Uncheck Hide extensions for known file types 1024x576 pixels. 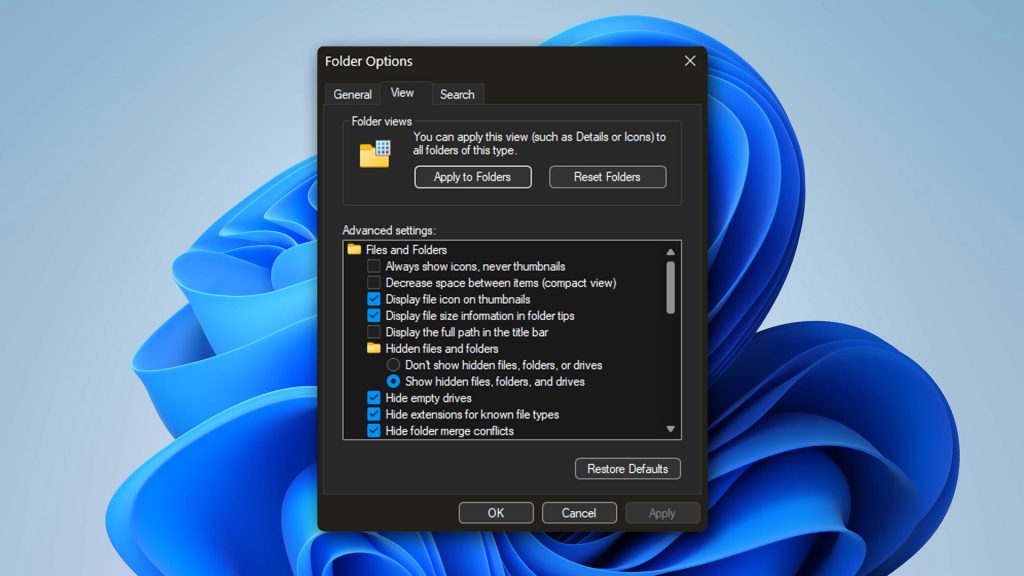(x=376, y=414)
